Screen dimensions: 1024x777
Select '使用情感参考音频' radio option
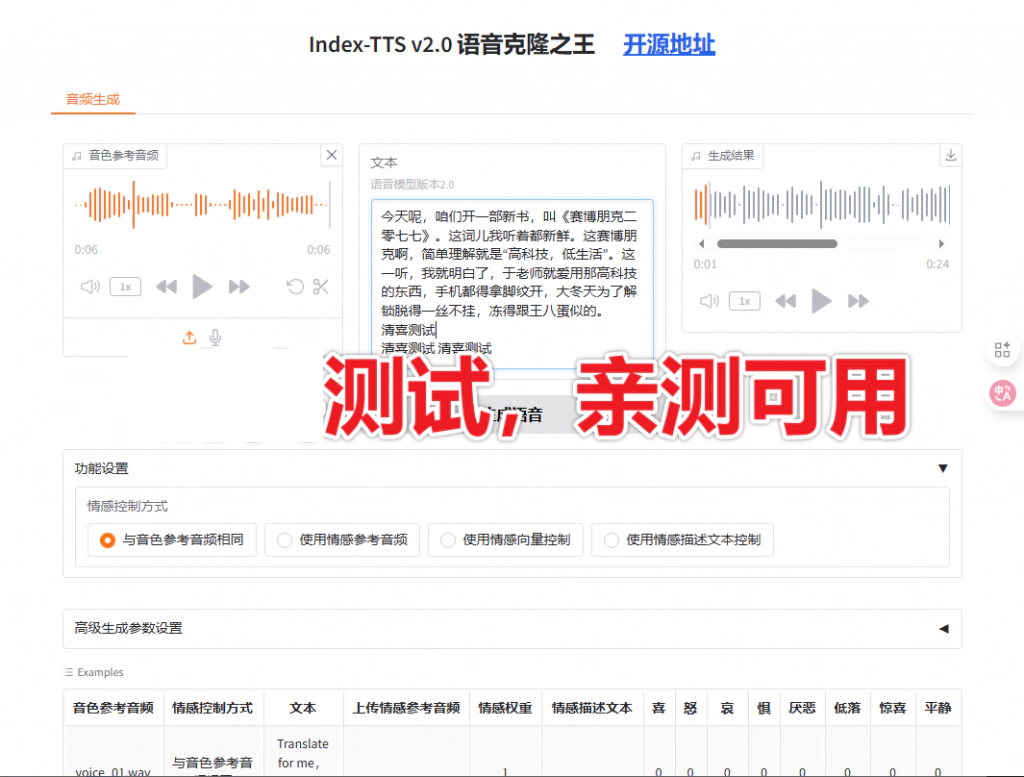click(x=284, y=540)
